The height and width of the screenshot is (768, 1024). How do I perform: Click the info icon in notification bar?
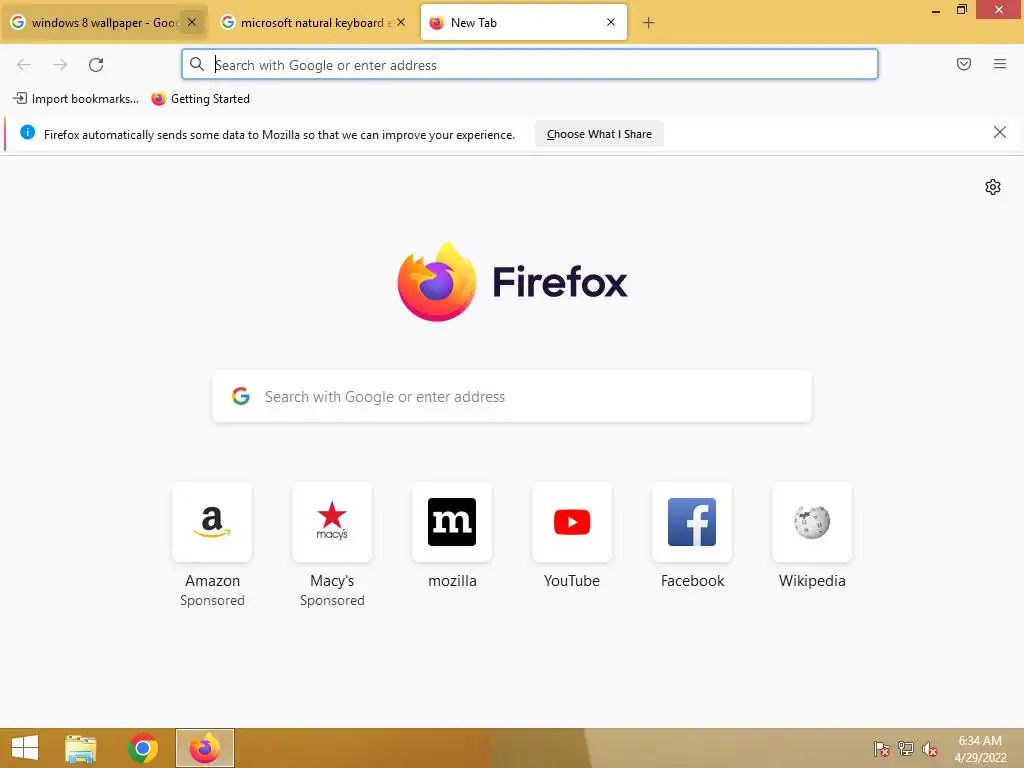pyautogui.click(x=27, y=133)
